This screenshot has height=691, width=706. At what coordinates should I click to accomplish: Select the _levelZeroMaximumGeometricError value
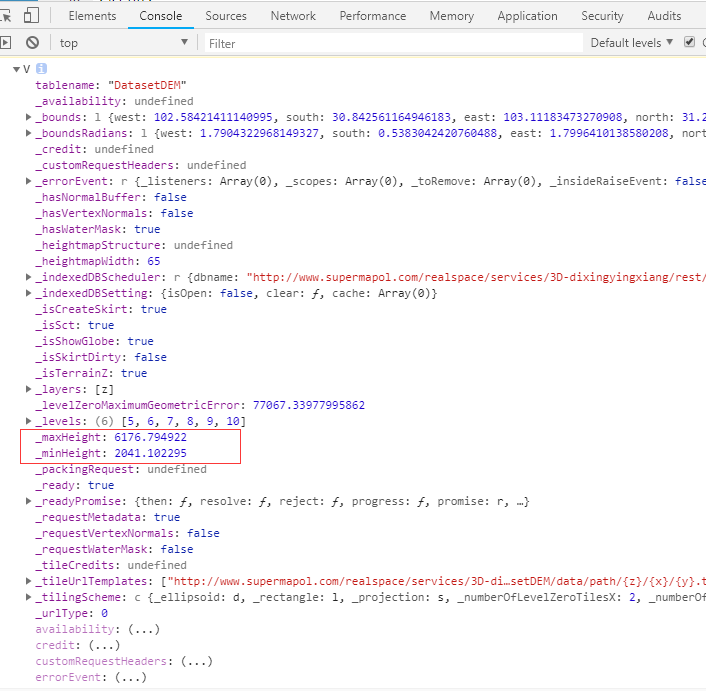pyautogui.click(x=308, y=405)
